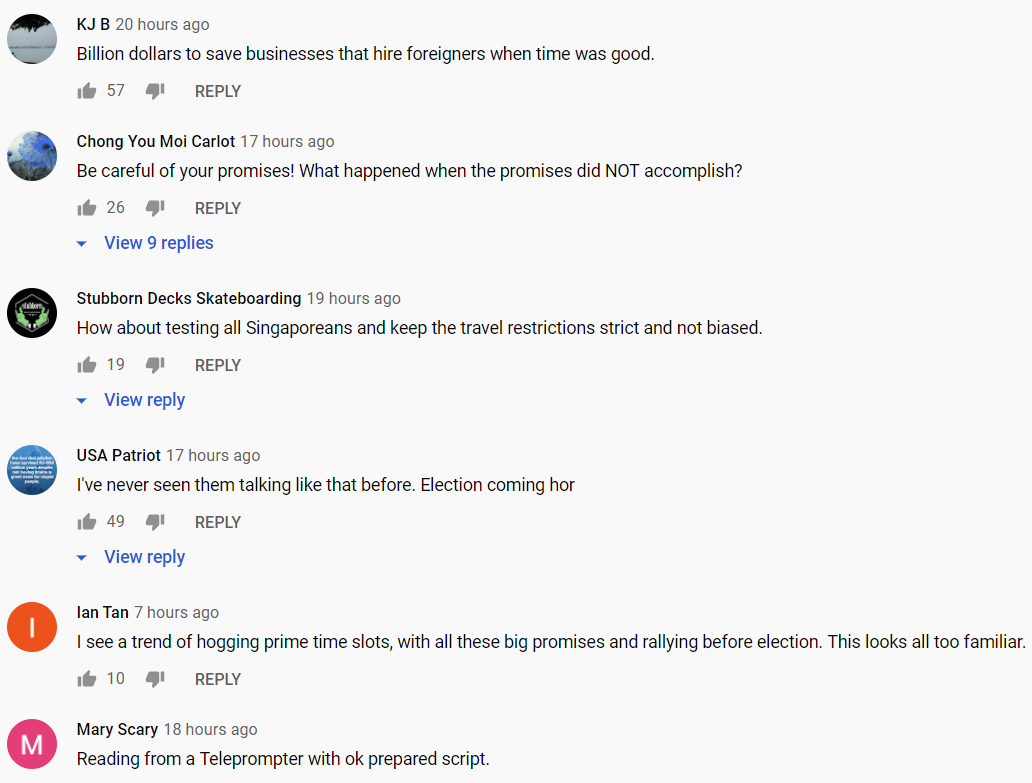Thumbs up Chong You Moi Carlot's comment

pos(86,208)
